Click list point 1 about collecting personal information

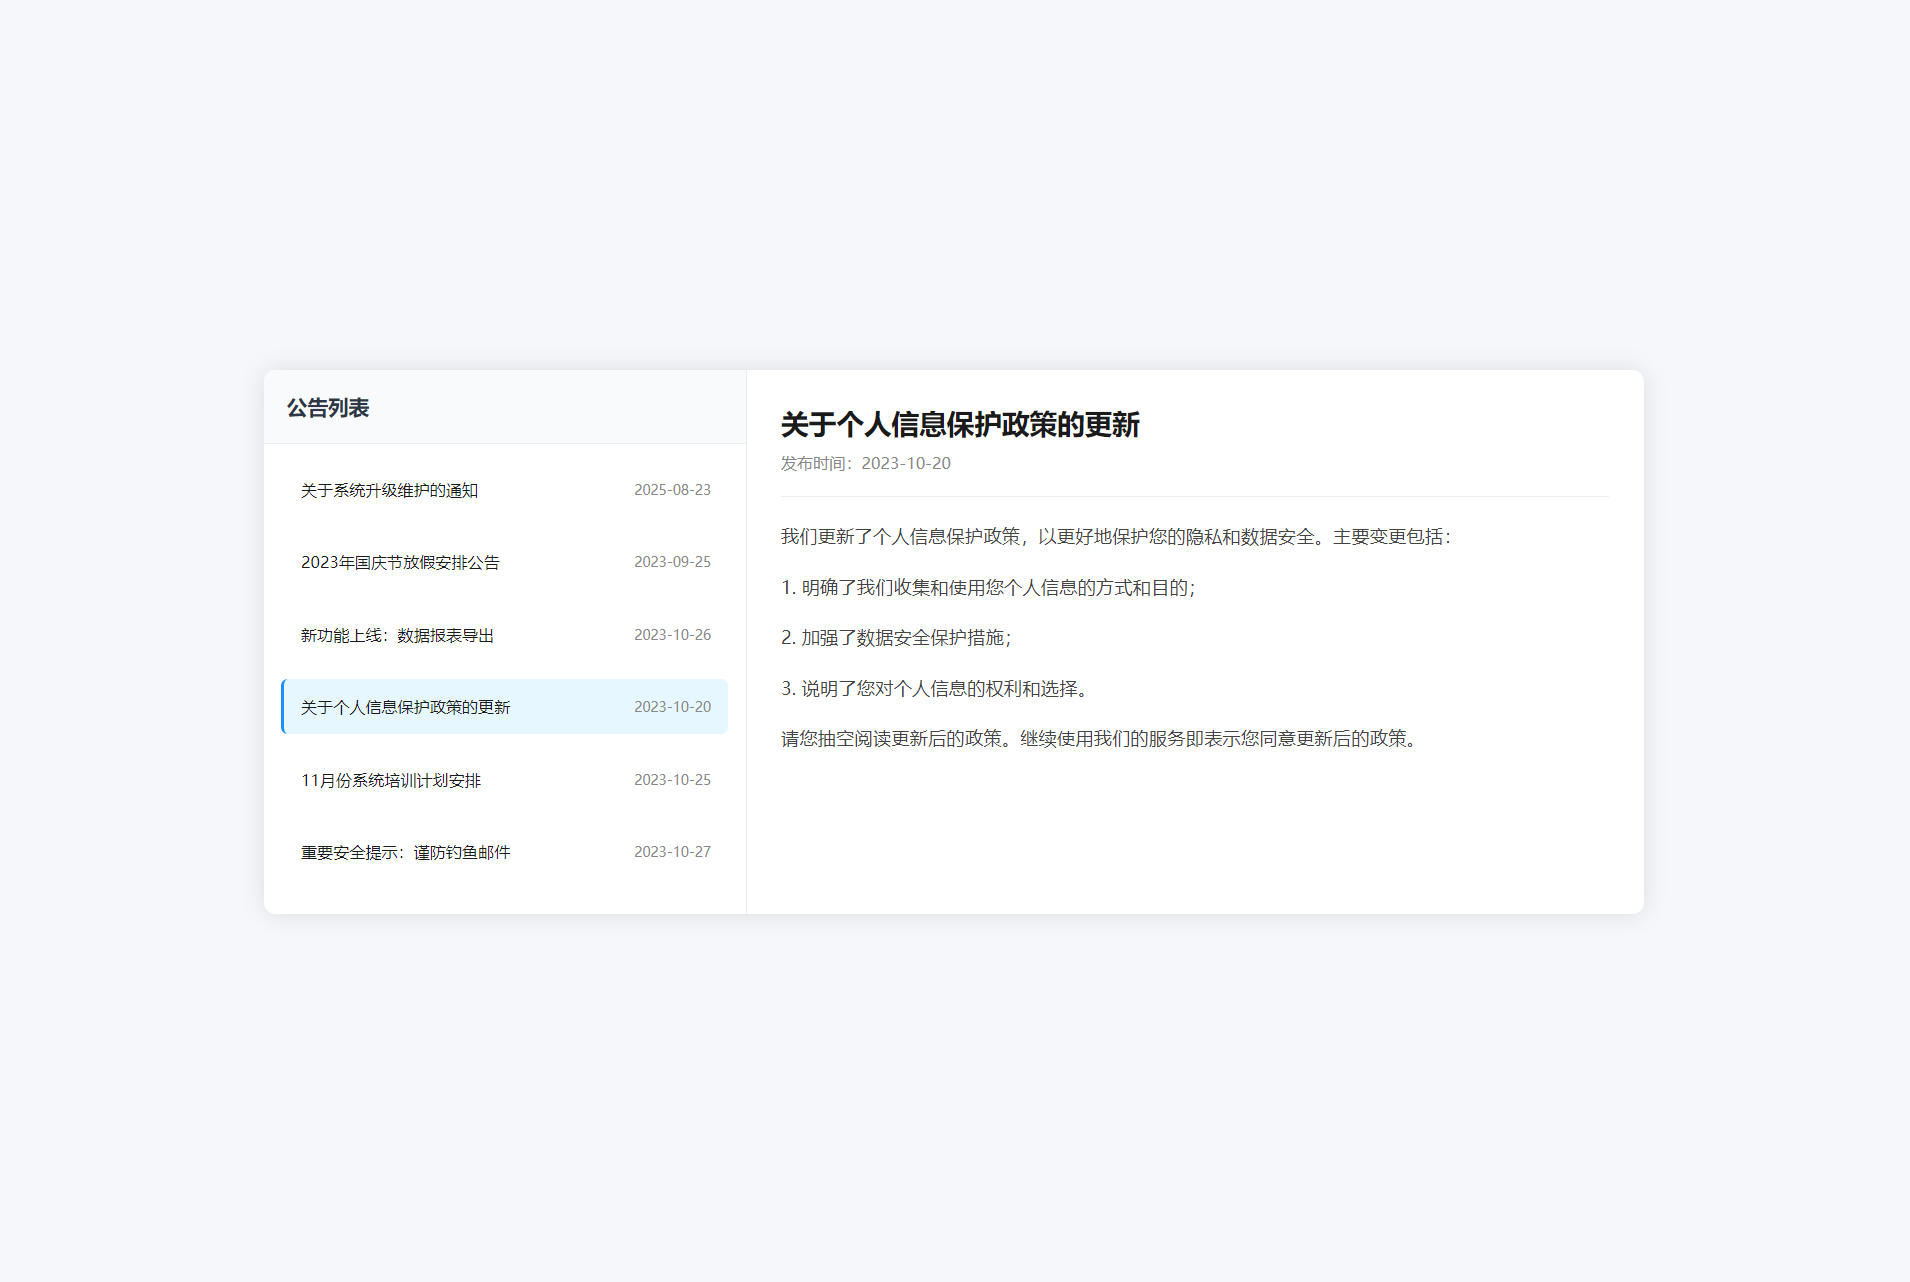coord(989,588)
